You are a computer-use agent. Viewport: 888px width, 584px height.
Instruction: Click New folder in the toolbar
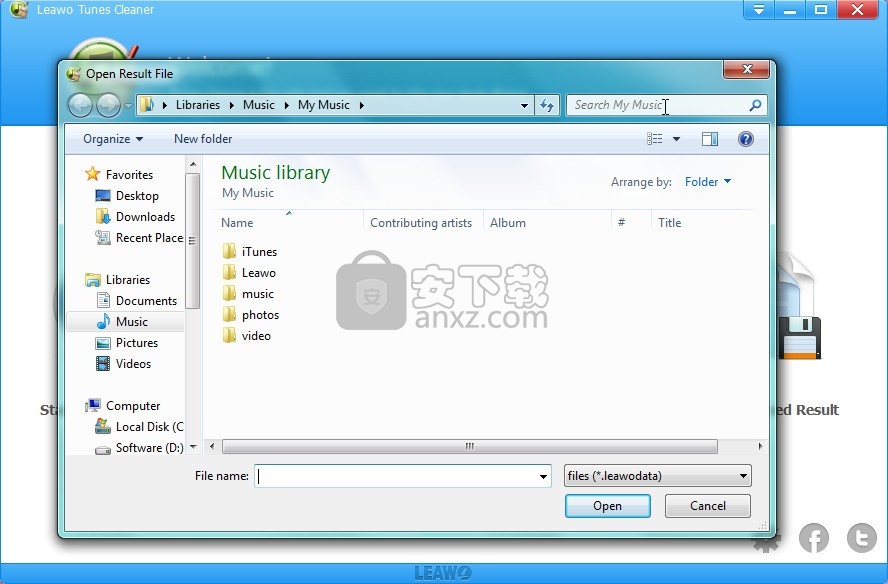pos(203,139)
